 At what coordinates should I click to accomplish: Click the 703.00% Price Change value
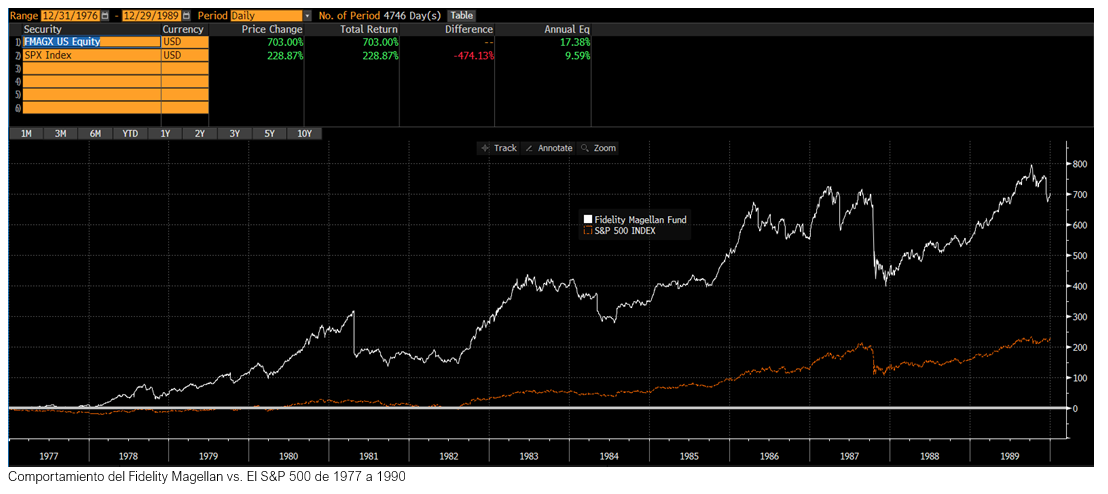pos(284,42)
